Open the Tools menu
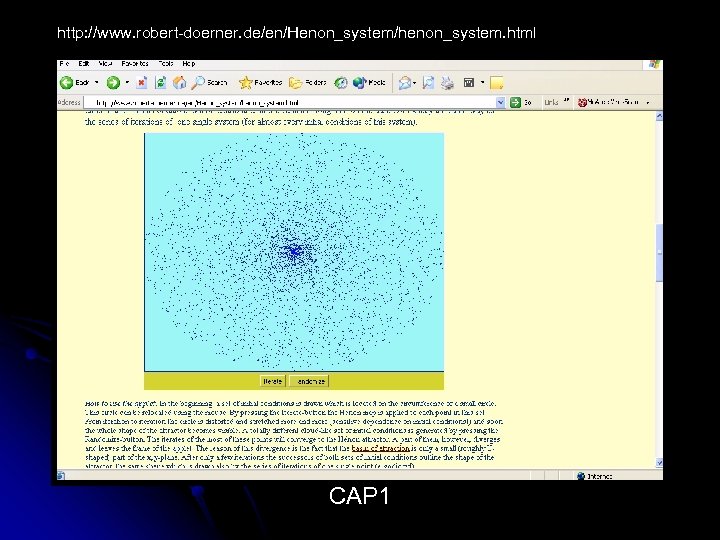The width and height of the screenshot is (720, 540). (x=166, y=63)
